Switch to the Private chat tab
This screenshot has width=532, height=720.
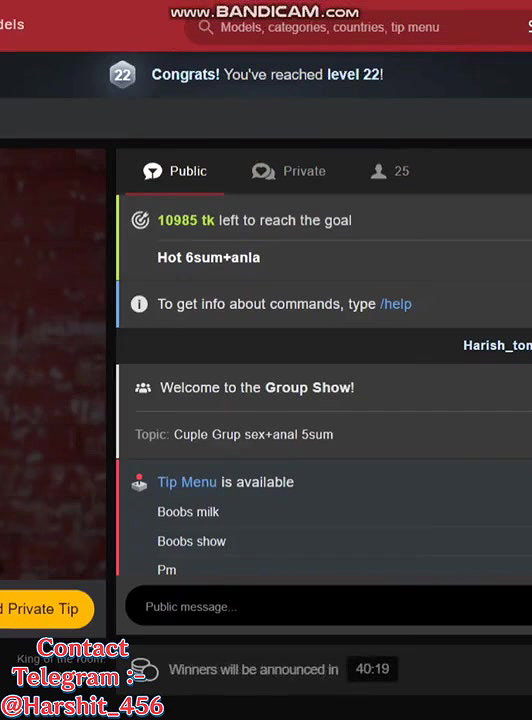click(289, 171)
